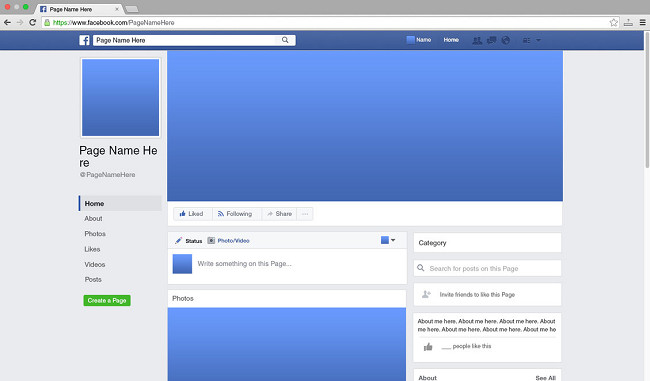The height and width of the screenshot is (381, 650).
Task: Select Home in the left sidebar
Action: pos(120,204)
